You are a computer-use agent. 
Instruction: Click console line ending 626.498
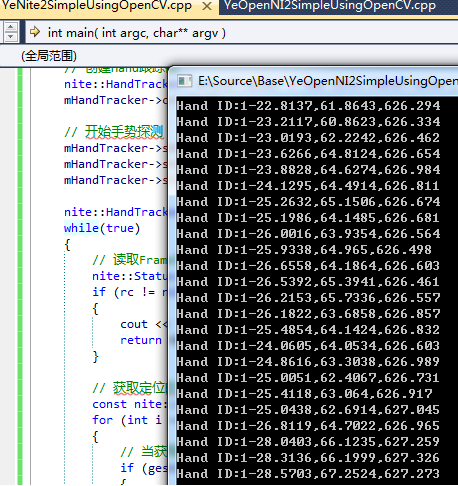pyautogui.click(x=304, y=250)
